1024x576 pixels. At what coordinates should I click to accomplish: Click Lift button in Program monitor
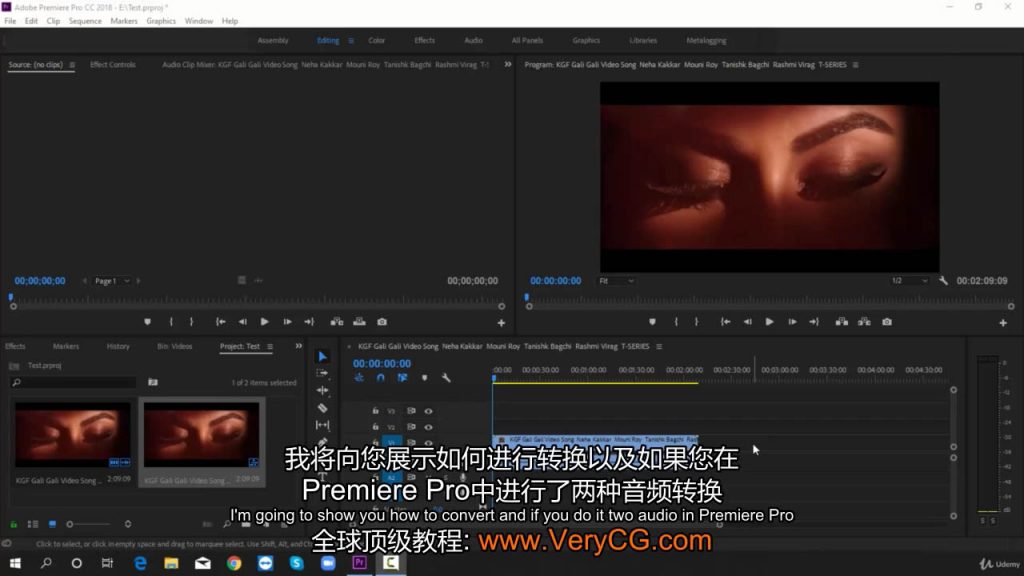coord(842,322)
